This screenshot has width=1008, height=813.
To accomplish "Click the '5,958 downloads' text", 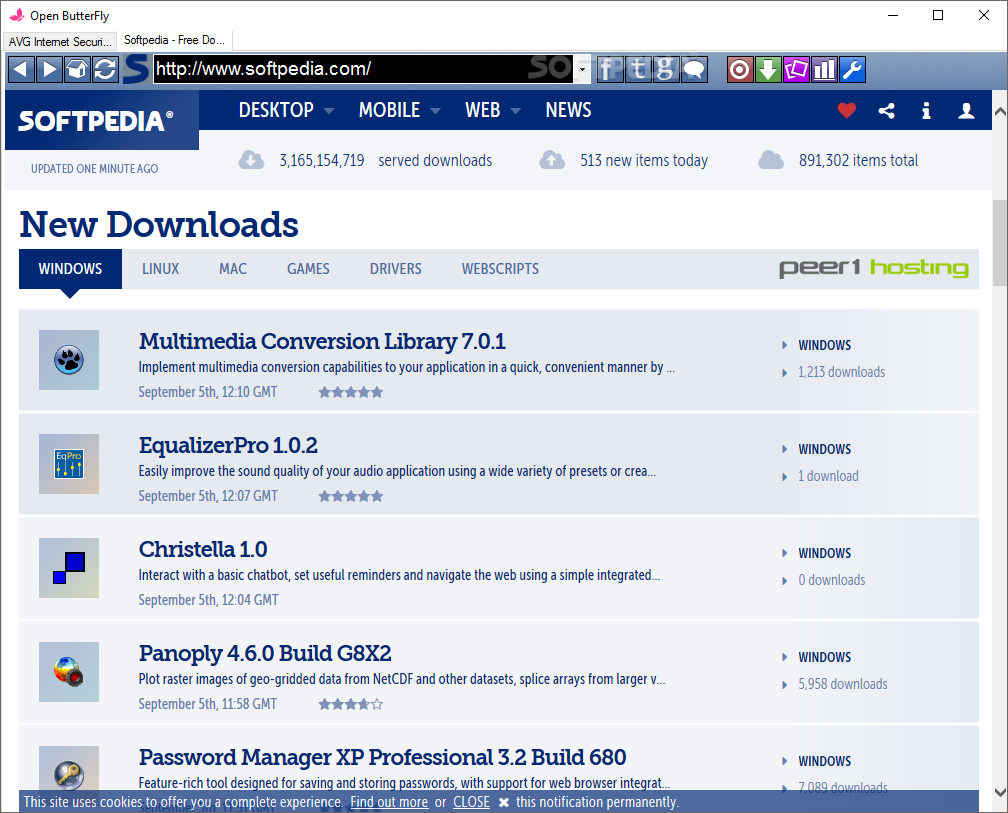I will 843,684.
